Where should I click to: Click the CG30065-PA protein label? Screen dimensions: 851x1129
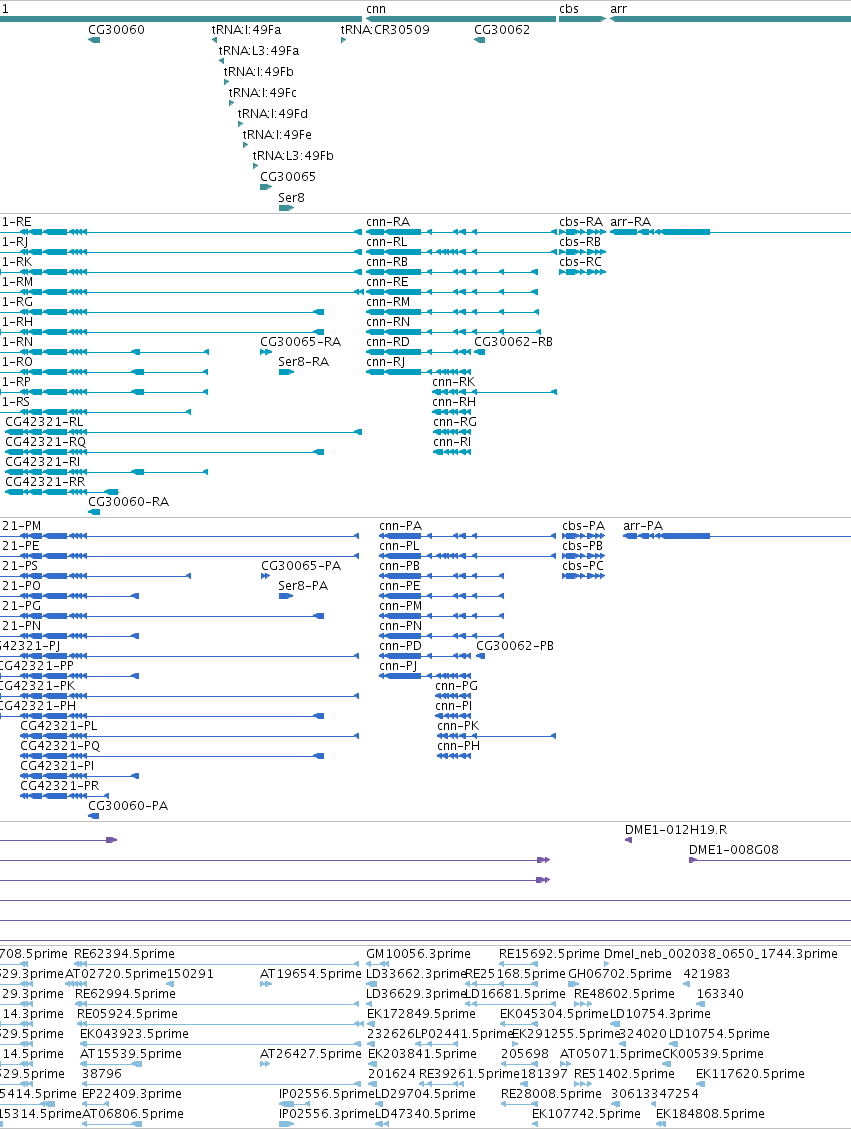(x=301, y=566)
